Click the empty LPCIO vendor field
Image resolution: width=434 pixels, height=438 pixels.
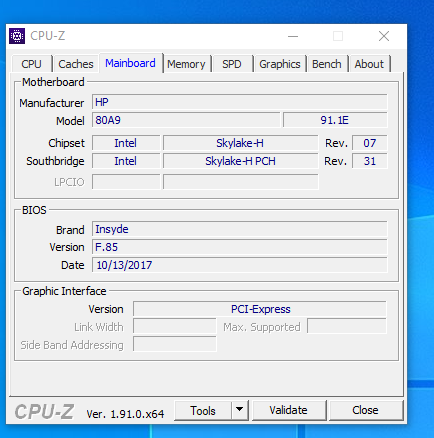pyautogui.click(x=126, y=182)
